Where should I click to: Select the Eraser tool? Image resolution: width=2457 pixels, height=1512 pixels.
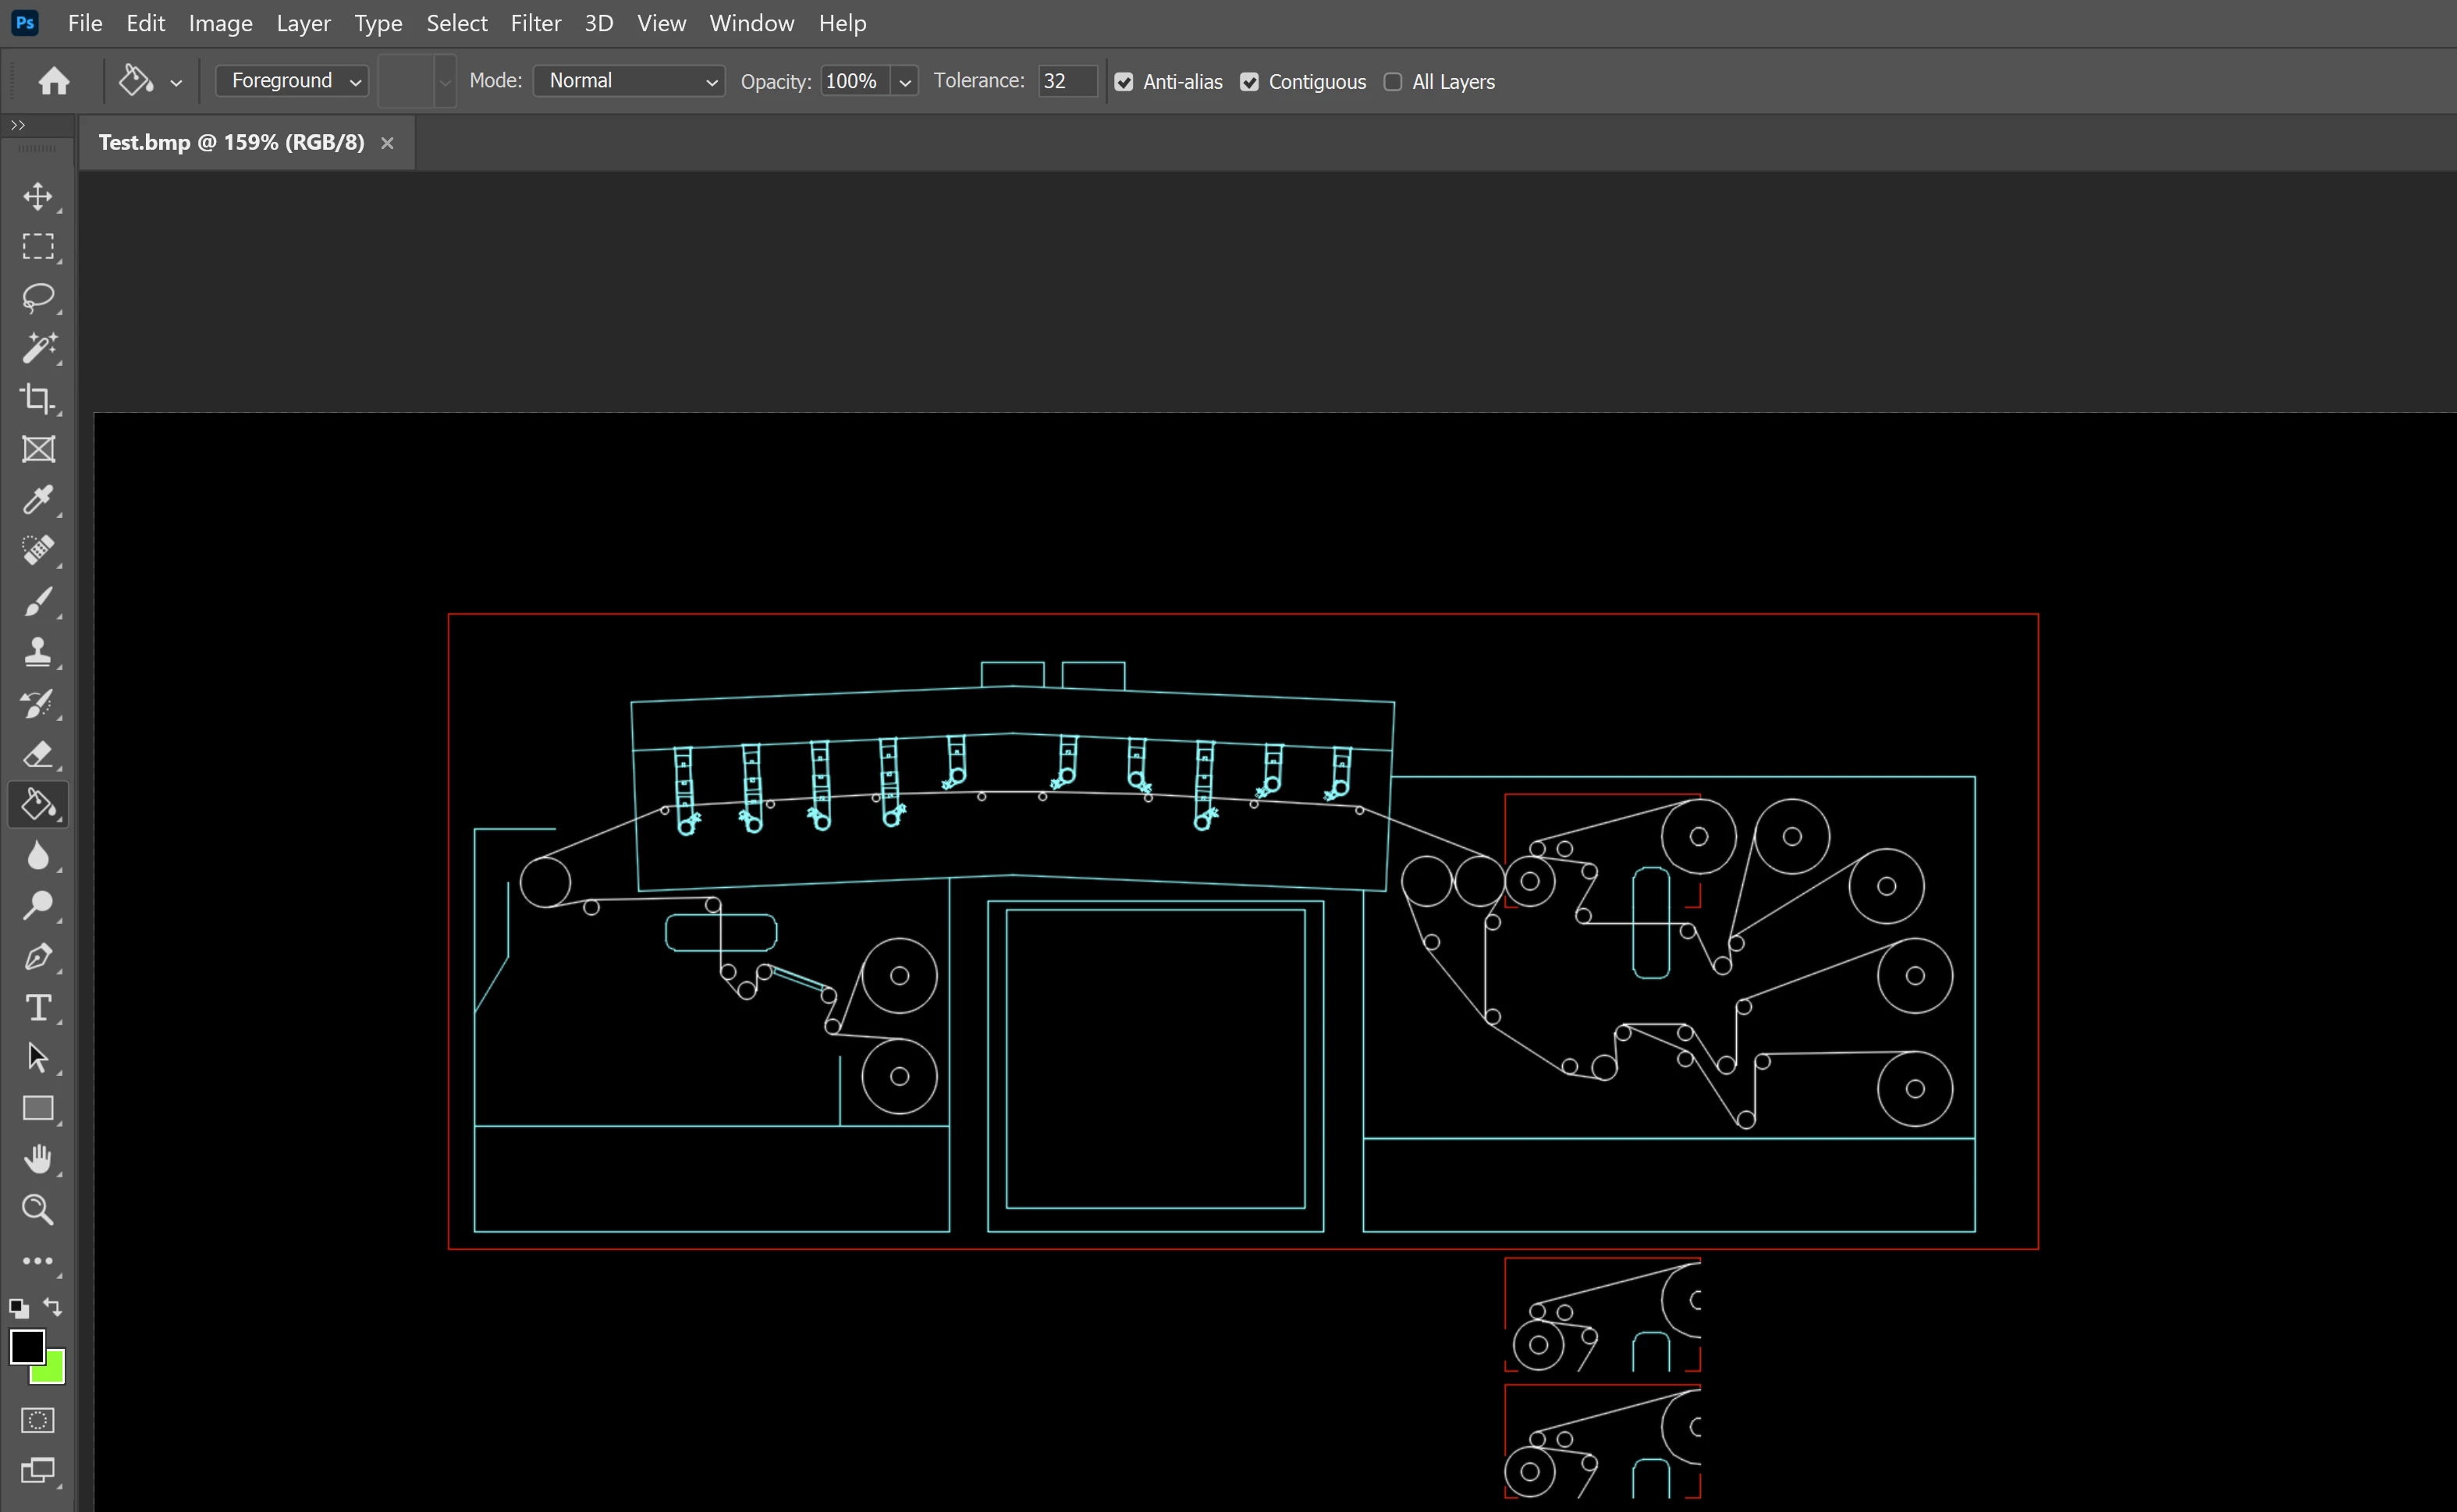[38, 753]
